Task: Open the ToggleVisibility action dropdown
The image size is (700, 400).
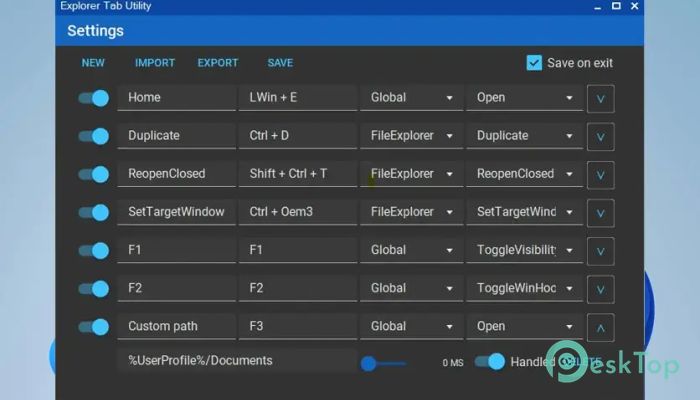Action: [x=525, y=250]
